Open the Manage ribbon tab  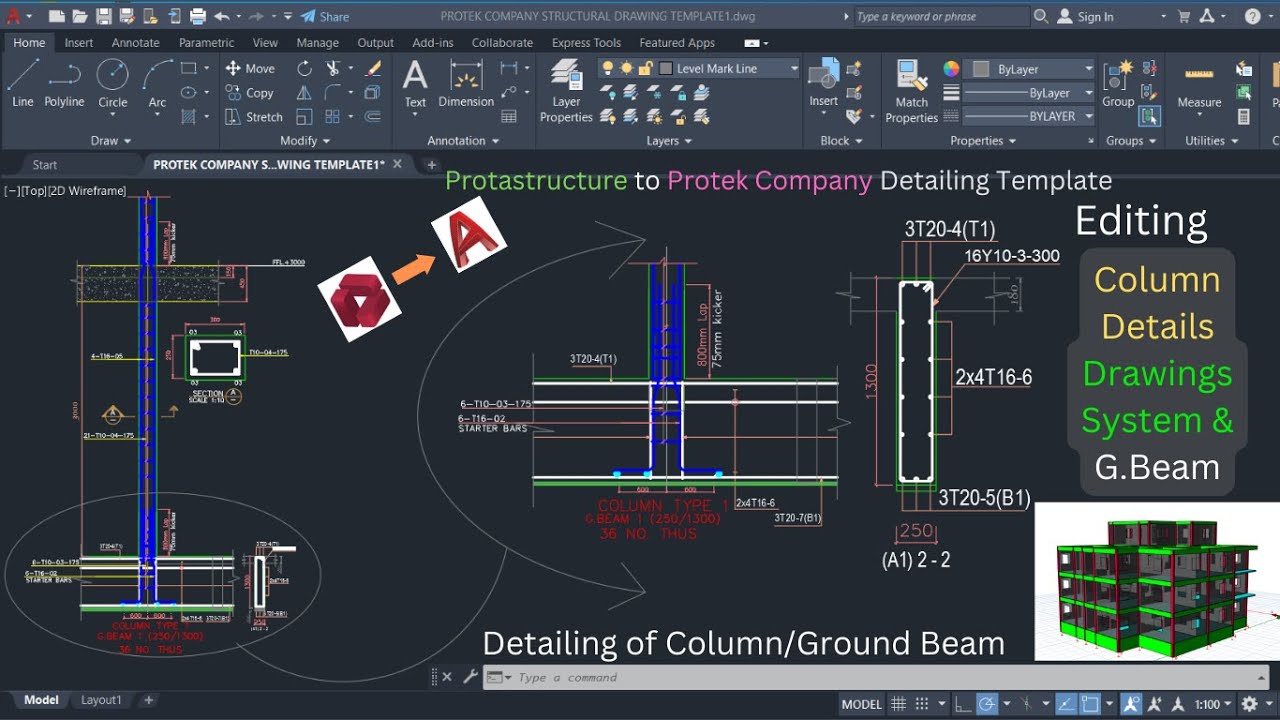coord(318,43)
